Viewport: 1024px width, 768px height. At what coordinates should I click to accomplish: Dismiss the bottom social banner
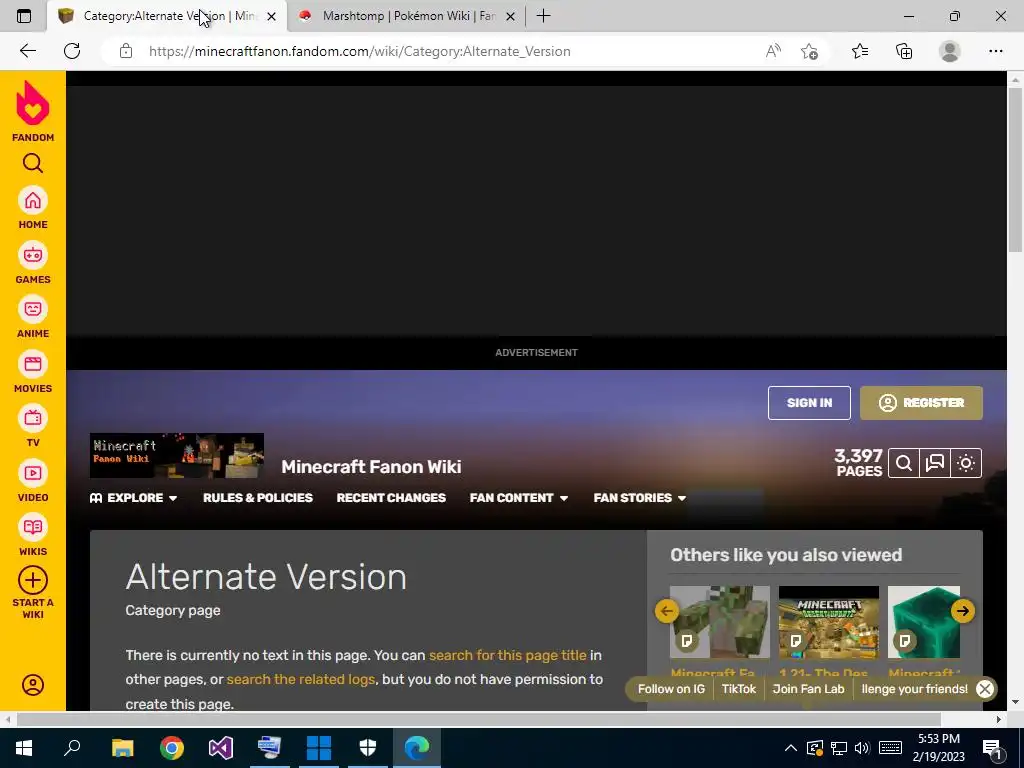(x=985, y=689)
